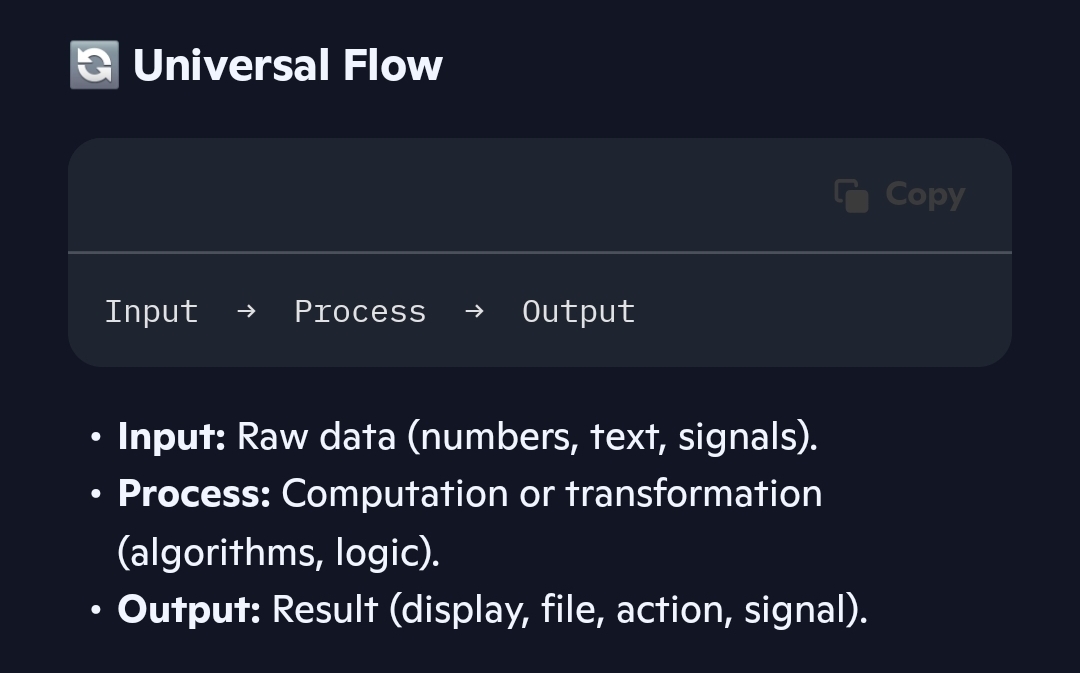Click the Result (display, file, action, signal) text
This screenshot has width=1080, height=673.
click(569, 609)
